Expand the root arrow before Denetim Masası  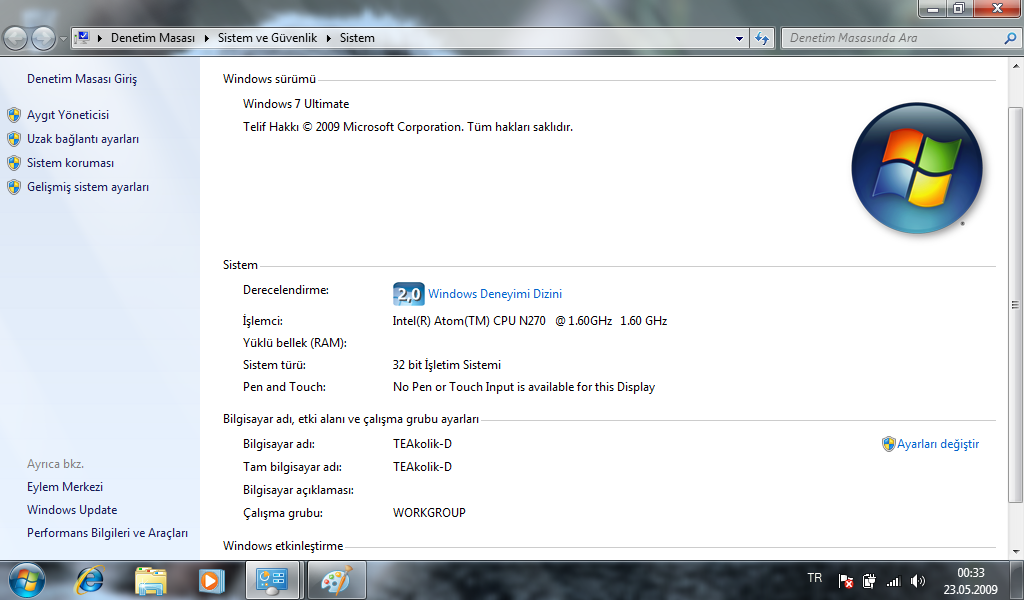coord(100,39)
